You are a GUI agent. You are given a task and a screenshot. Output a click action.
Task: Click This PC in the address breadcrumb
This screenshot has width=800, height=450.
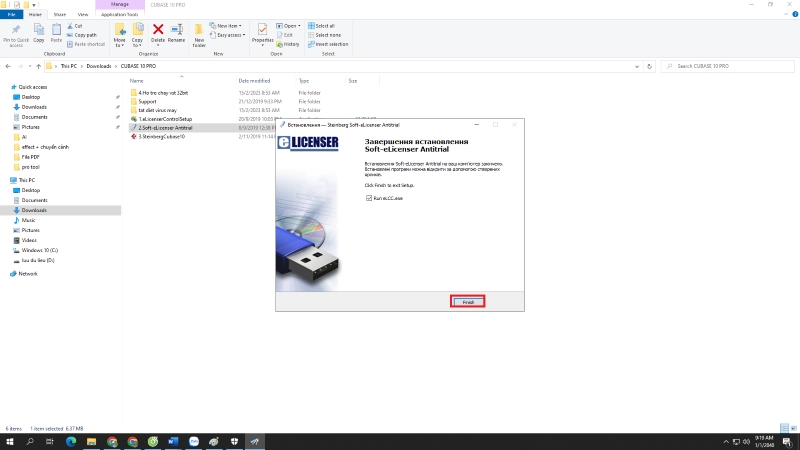click(68, 66)
